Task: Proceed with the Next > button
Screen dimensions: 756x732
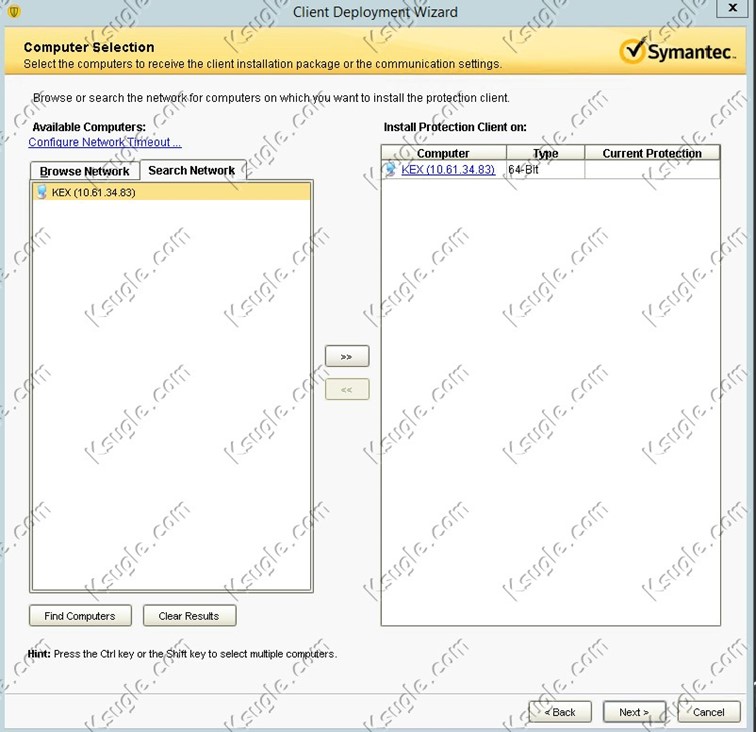Action: [x=634, y=712]
